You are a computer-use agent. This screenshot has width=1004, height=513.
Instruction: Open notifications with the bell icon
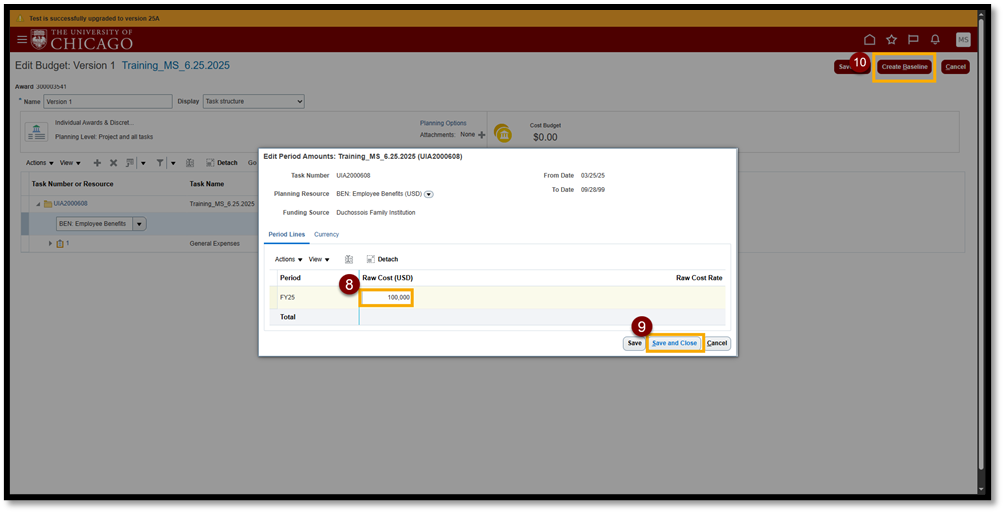point(935,39)
